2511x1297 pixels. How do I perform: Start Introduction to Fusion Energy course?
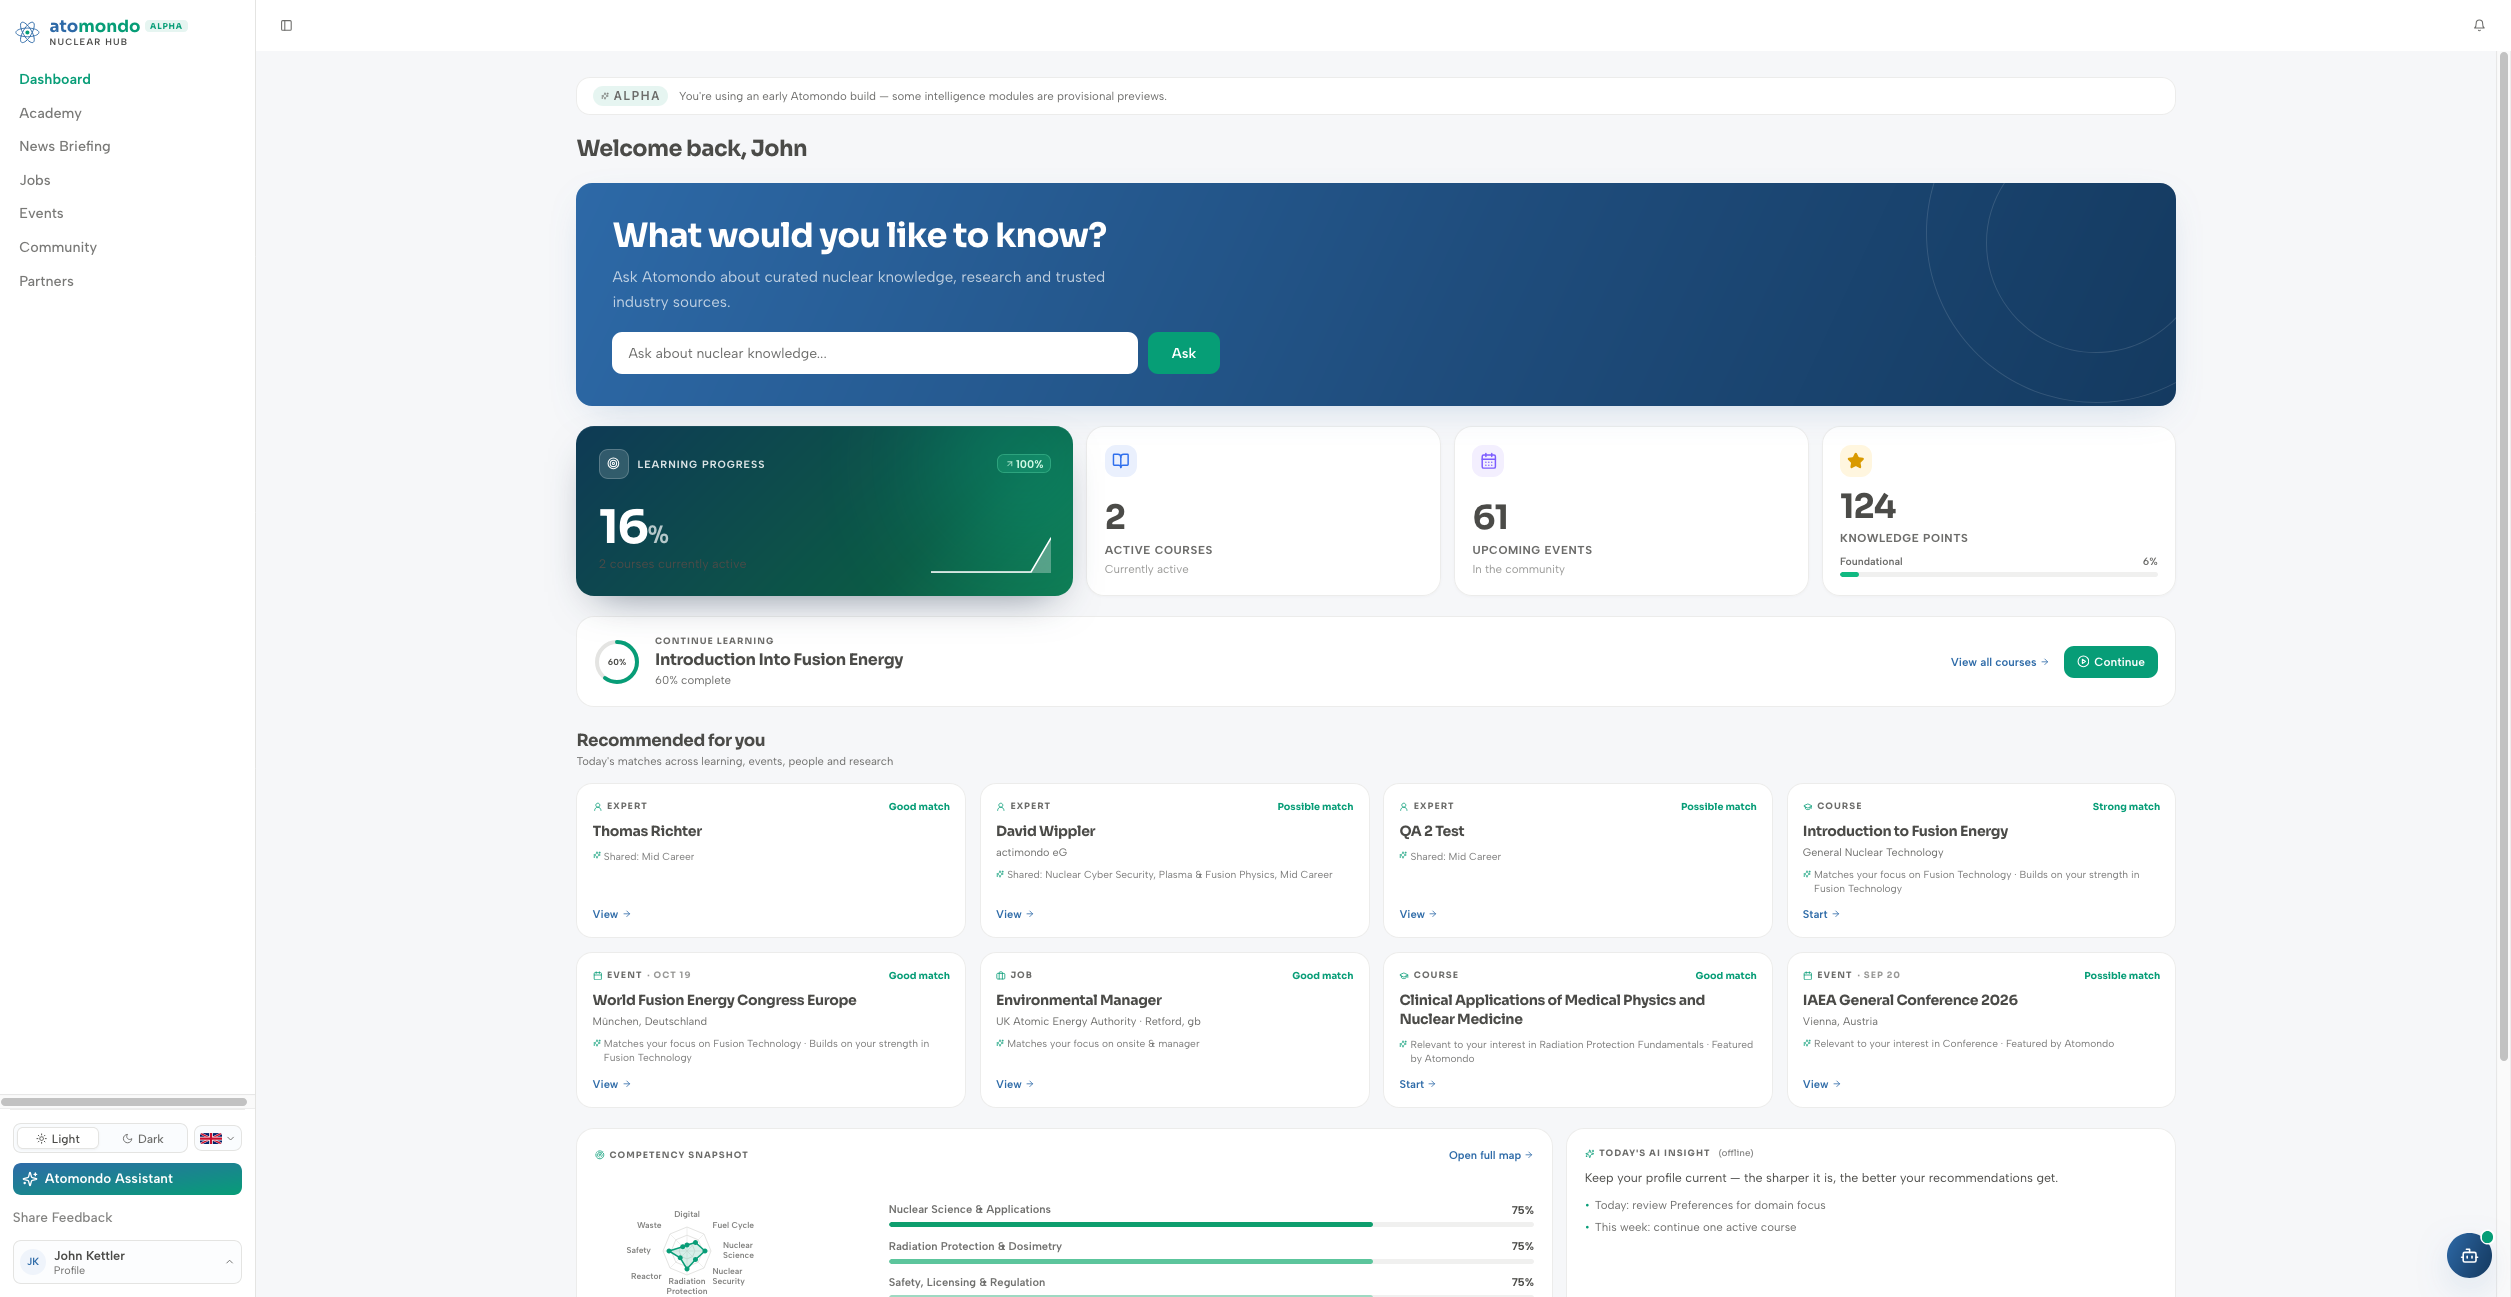pyautogui.click(x=1820, y=914)
